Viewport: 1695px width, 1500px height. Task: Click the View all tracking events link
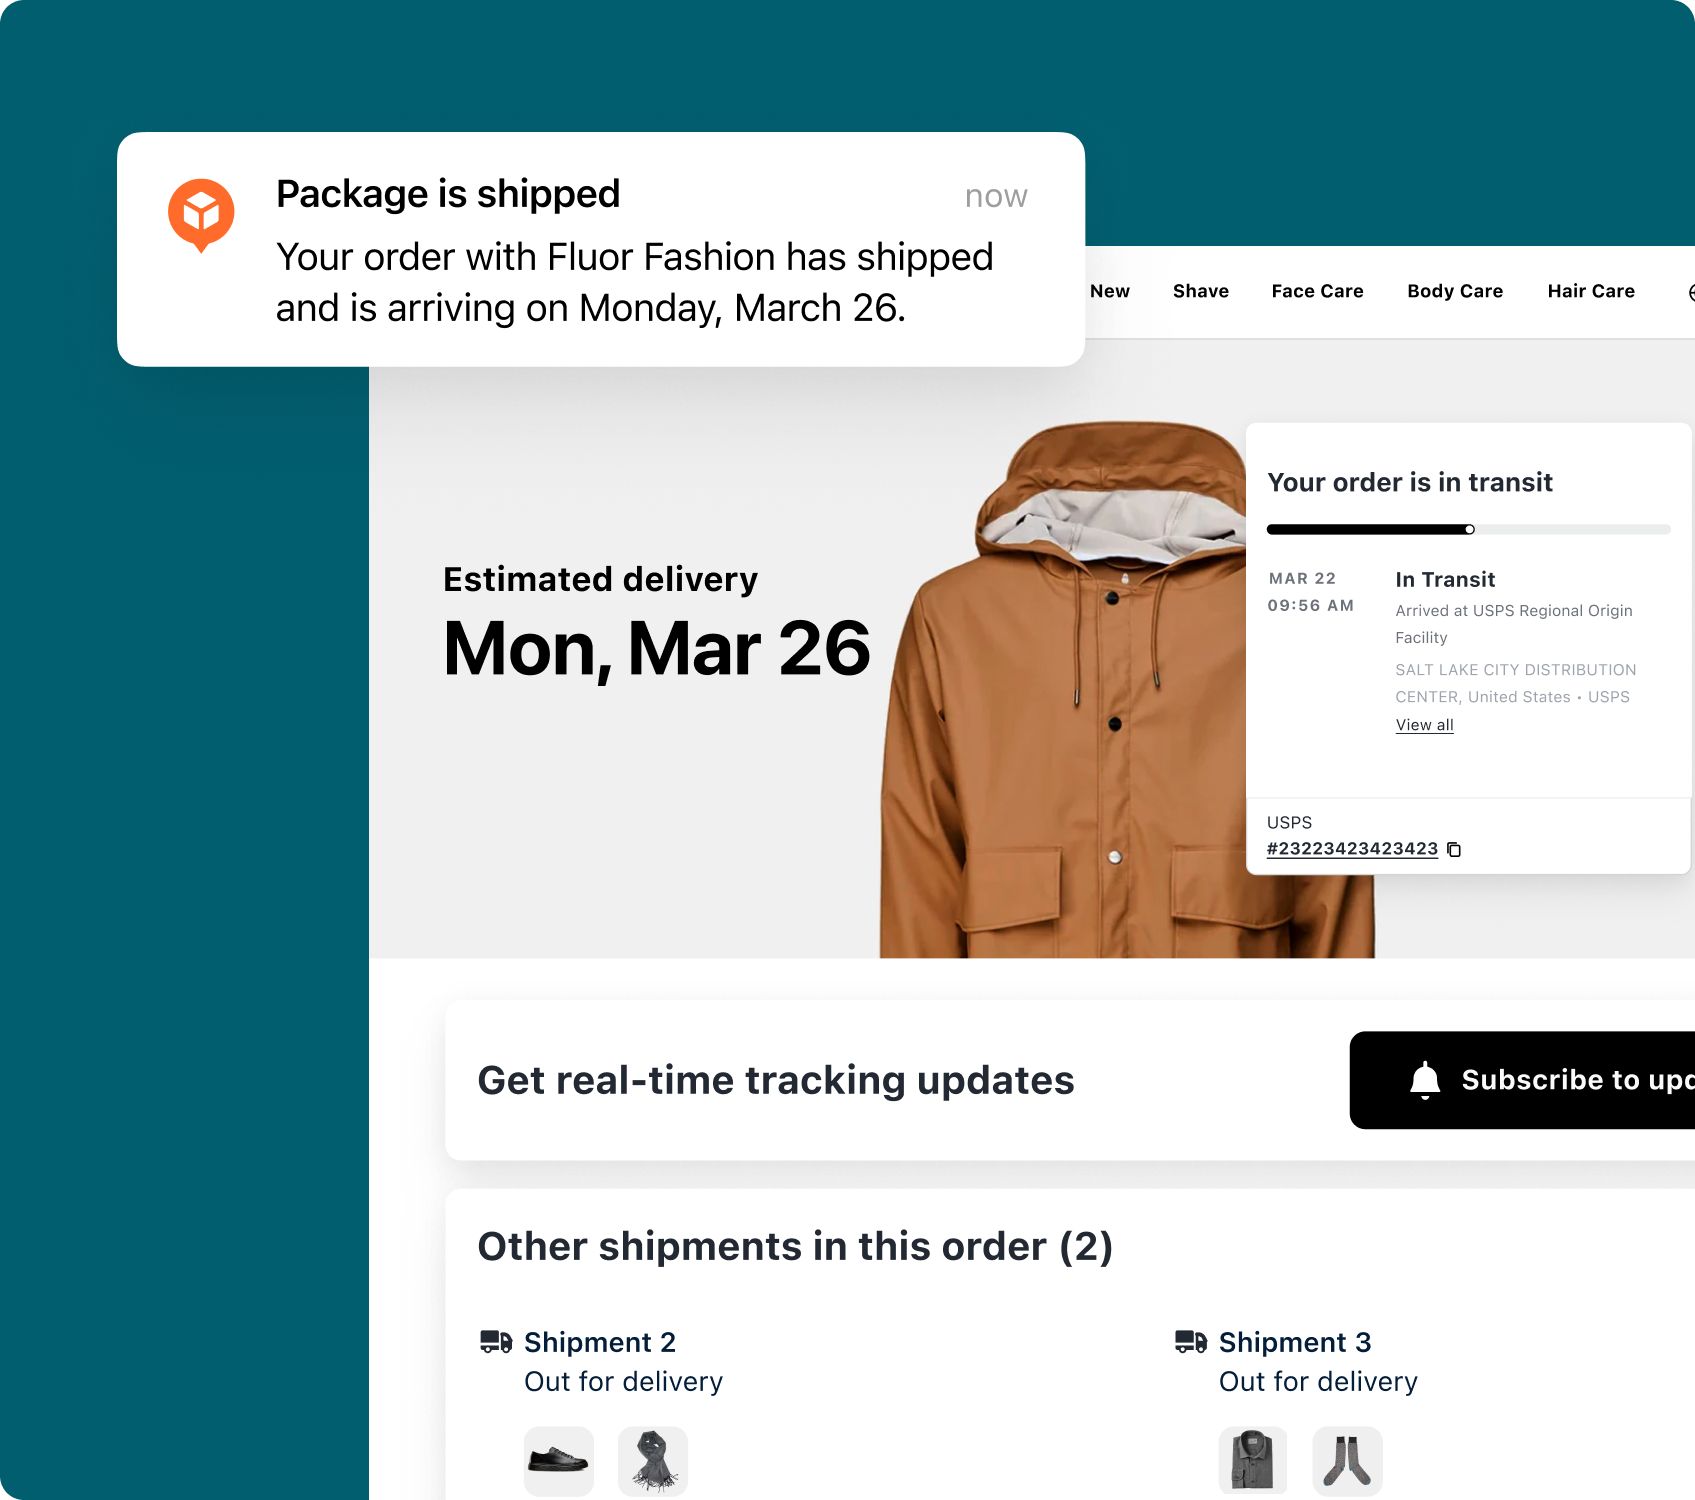pyautogui.click(x=1424, y=725)
